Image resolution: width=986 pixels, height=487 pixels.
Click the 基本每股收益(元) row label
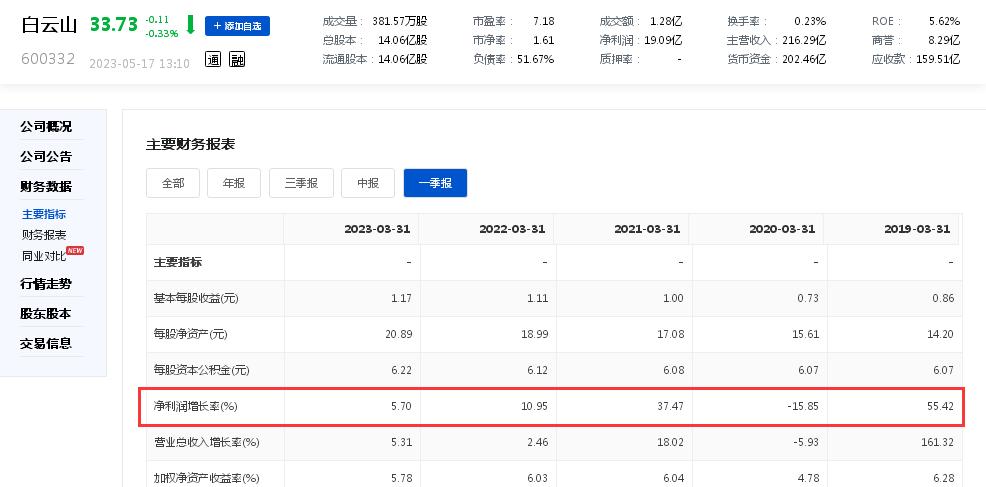coord(196,299)
